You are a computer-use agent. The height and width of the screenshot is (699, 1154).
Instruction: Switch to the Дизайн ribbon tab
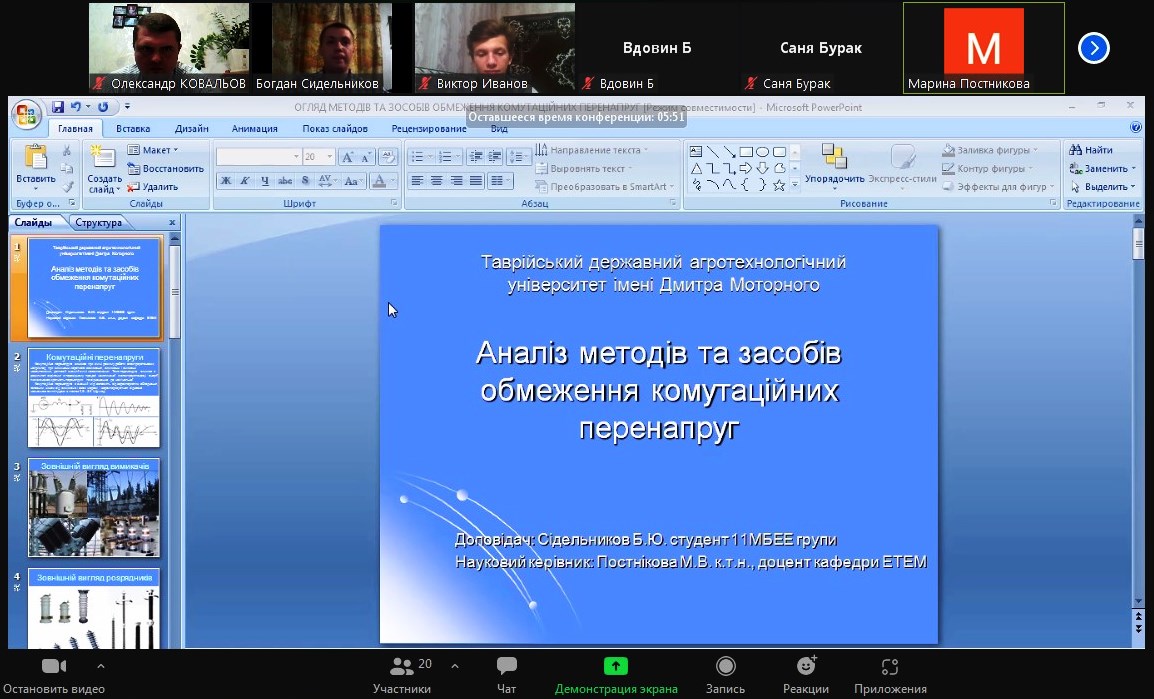tap(191, 128)
